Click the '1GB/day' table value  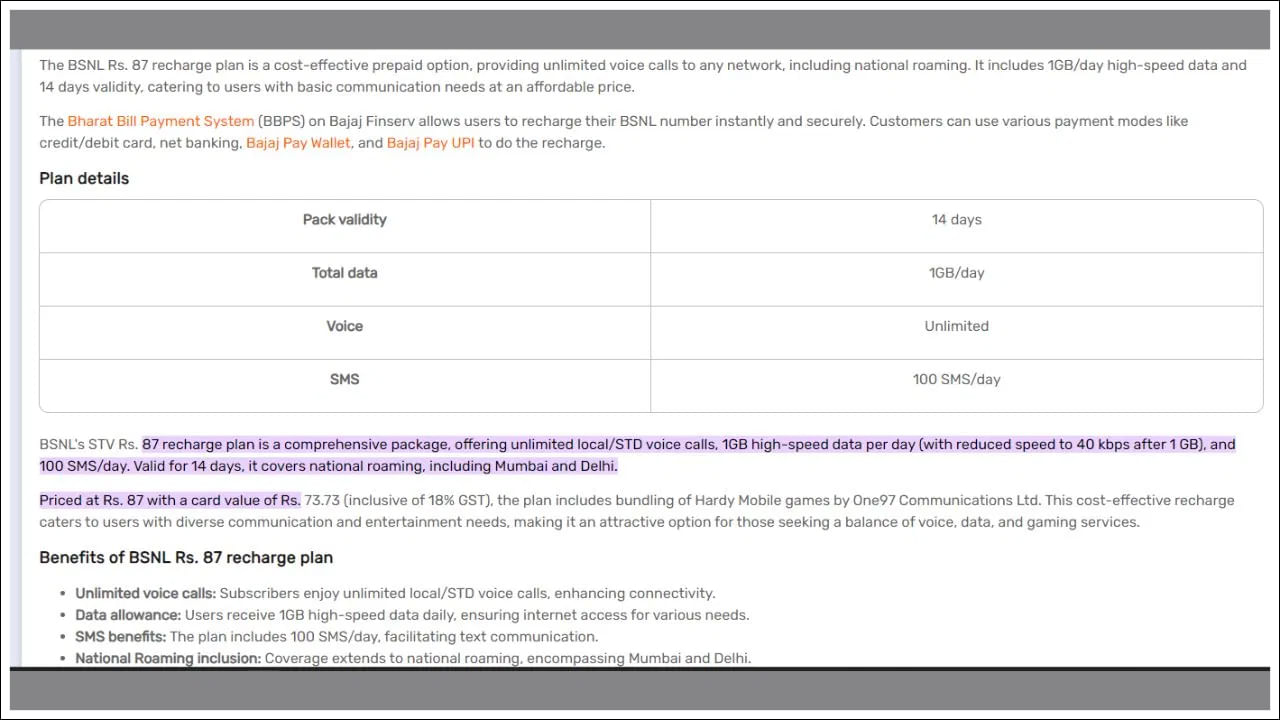click(x=957, y=273)
